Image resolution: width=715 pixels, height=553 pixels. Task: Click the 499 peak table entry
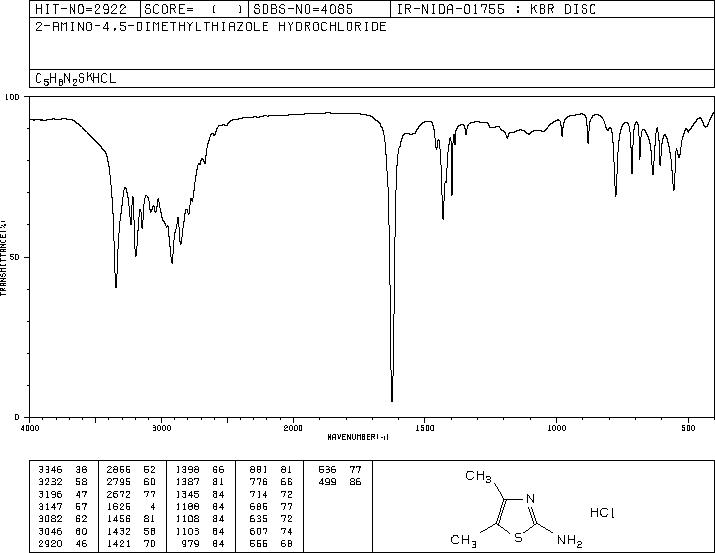[x=340, y=482]
